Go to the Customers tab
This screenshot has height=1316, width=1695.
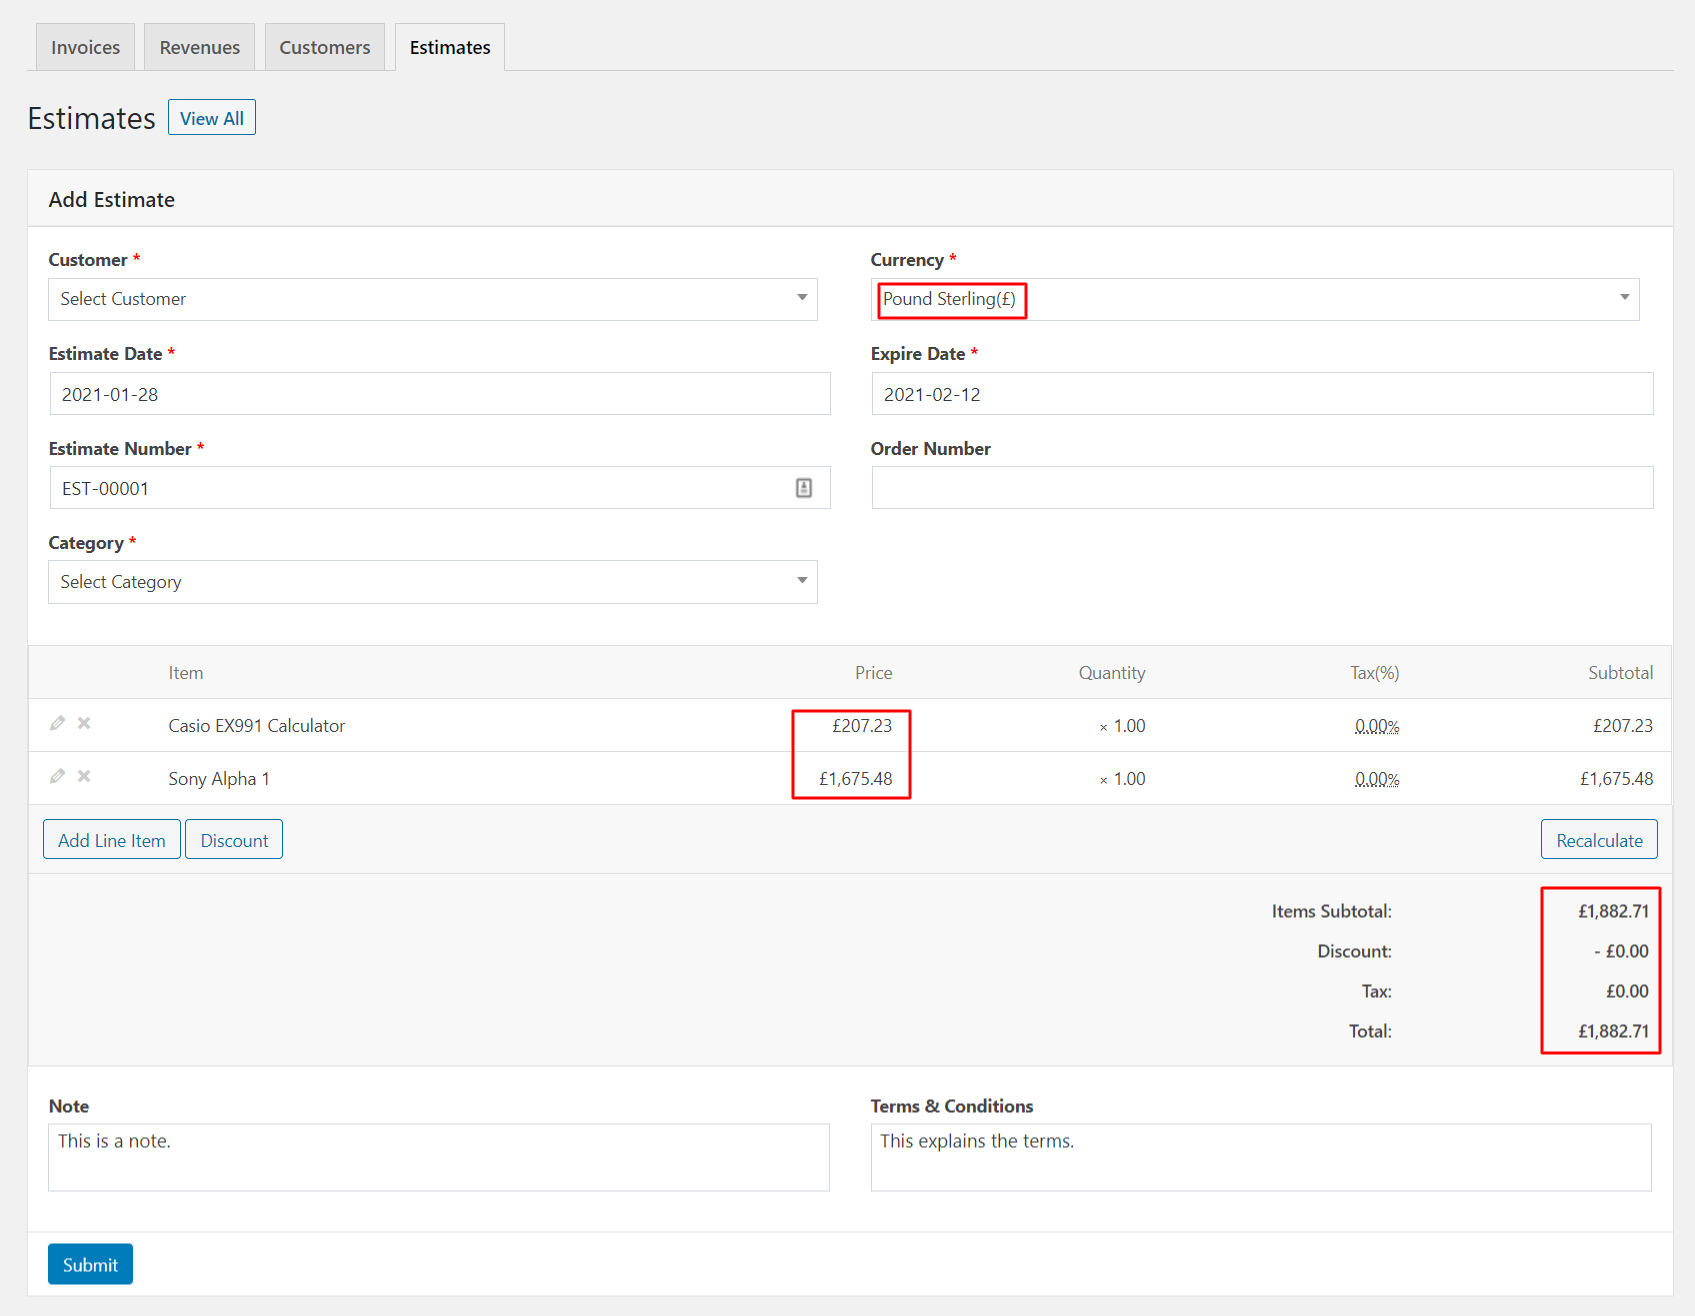coord(325,47)
